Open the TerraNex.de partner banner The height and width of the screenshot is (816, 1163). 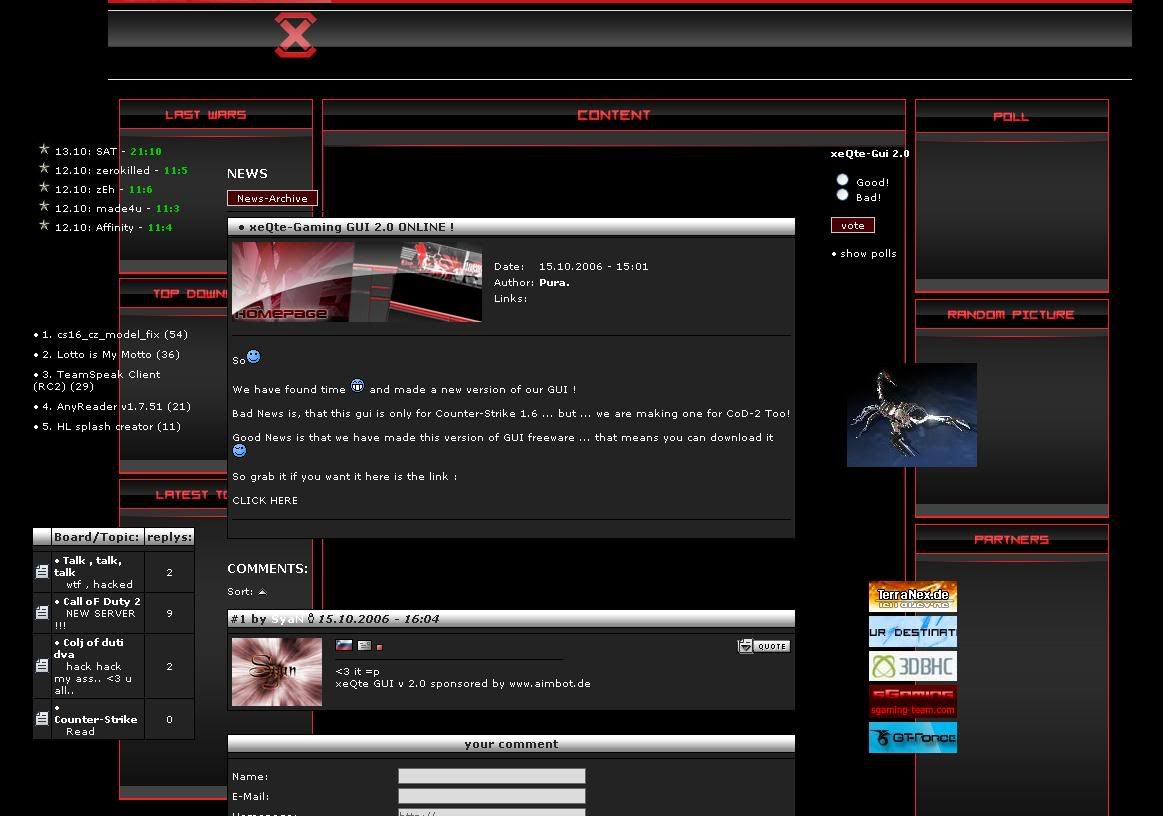(912, 596)
